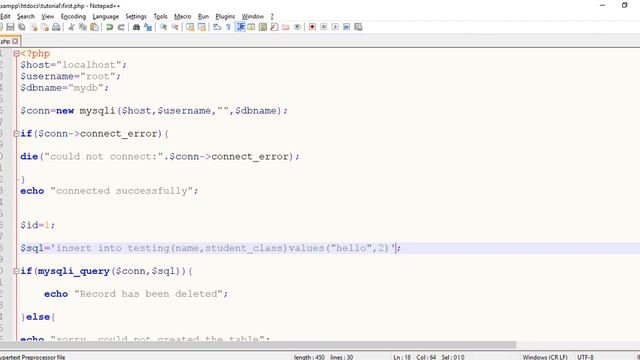Click the $username="root"; code line
640x360 pixels.
click(71, 76)
